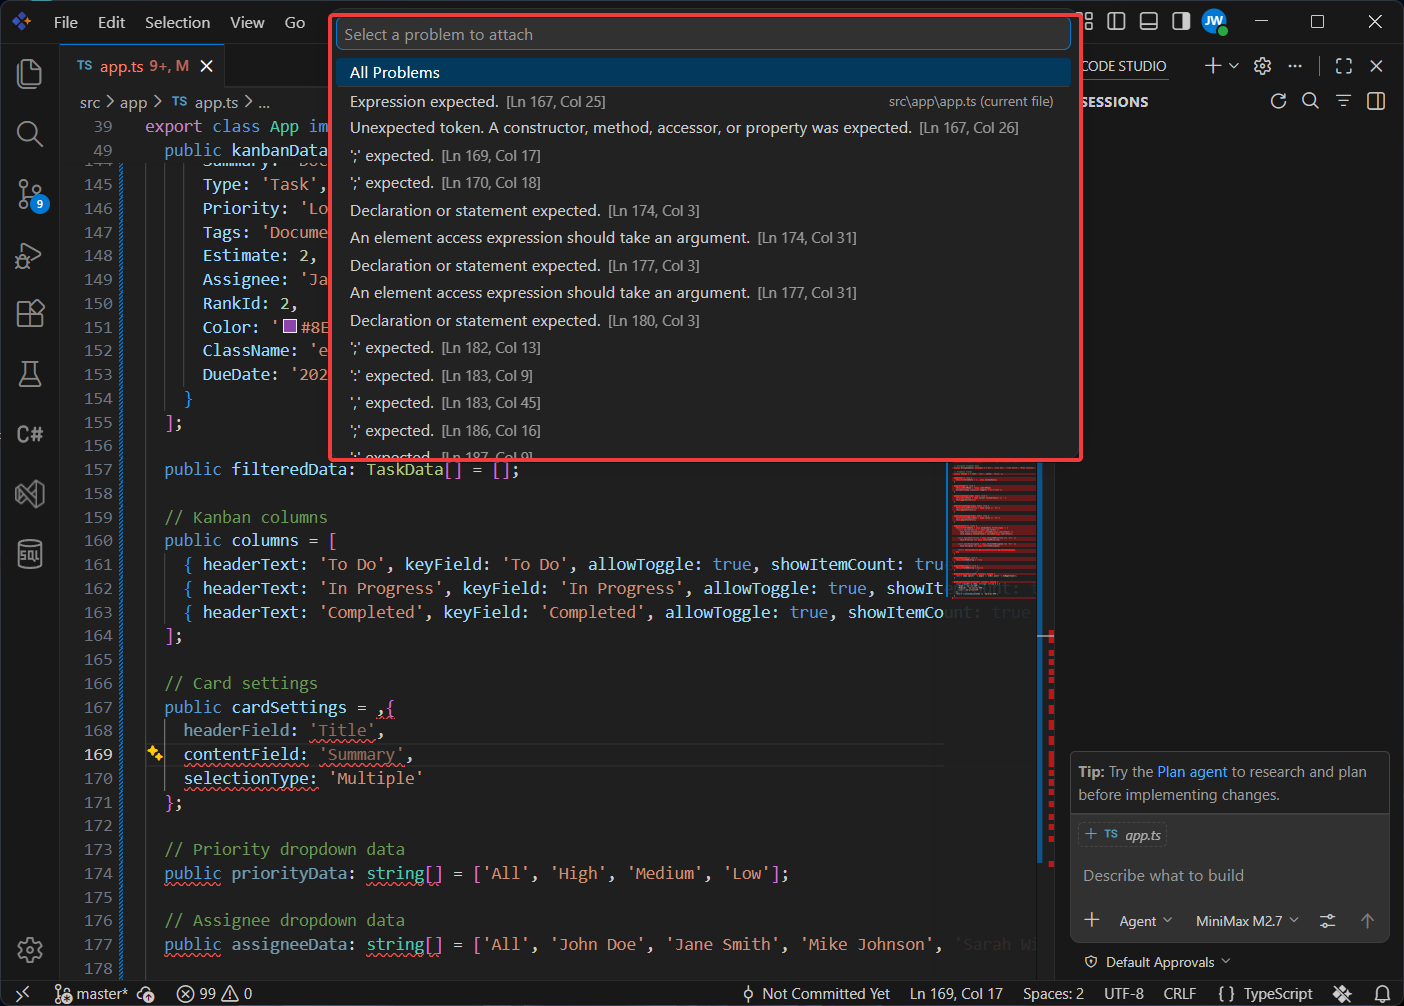Click the code action lightbulb on line 169
This screenshot has width=1404, height=1006.
(155, 753)
